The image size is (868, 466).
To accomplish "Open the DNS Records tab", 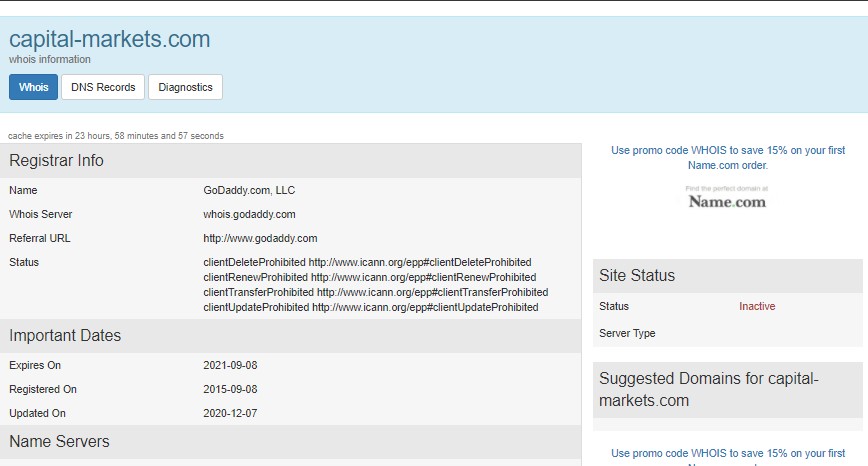I will (103, 87).
